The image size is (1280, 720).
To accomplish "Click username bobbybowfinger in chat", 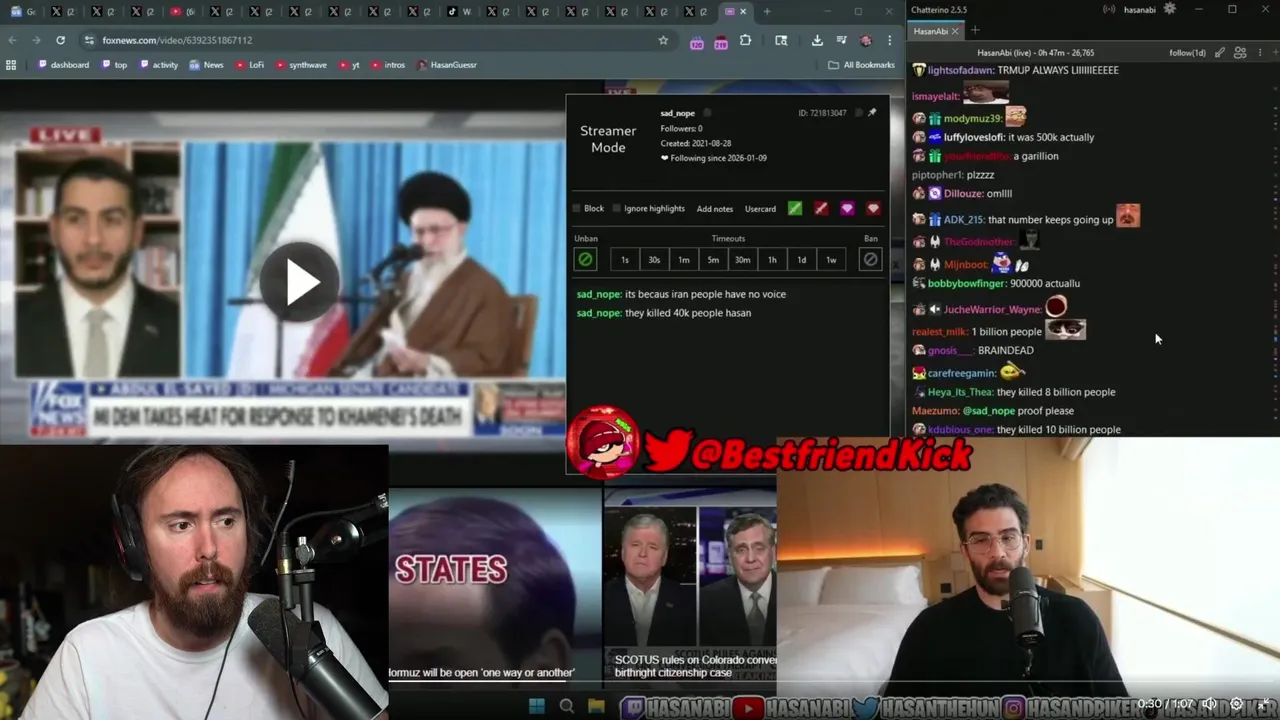I will 966,284.
